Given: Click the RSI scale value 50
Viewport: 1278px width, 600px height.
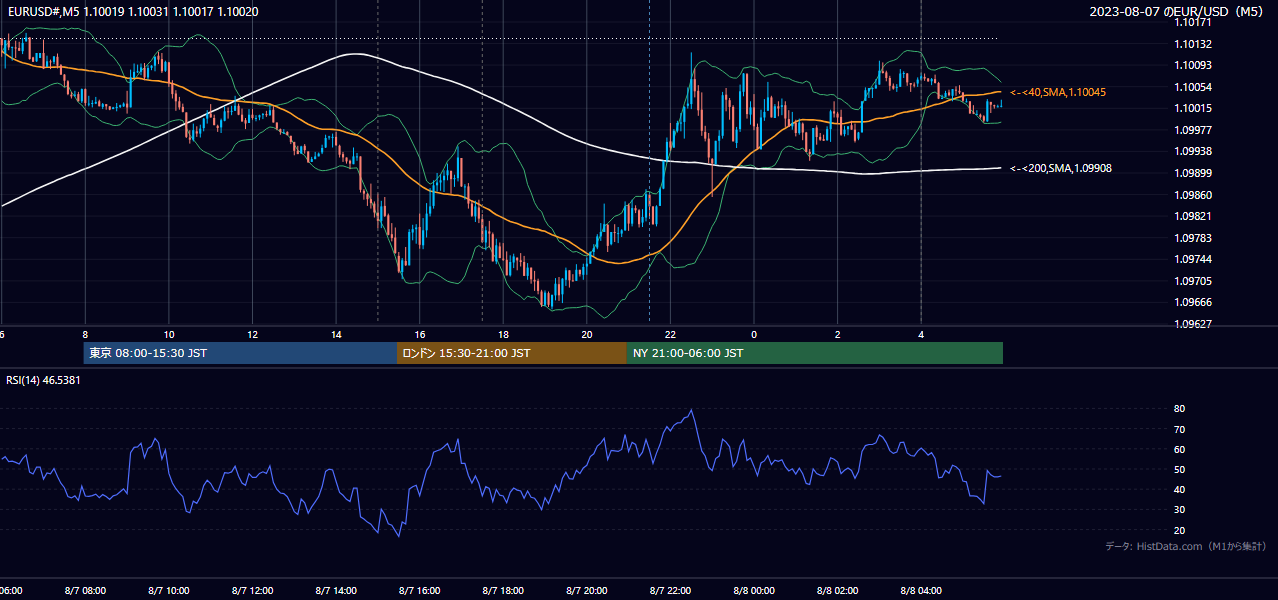Looking at the screenshot, I should [x=1179, y=469].
